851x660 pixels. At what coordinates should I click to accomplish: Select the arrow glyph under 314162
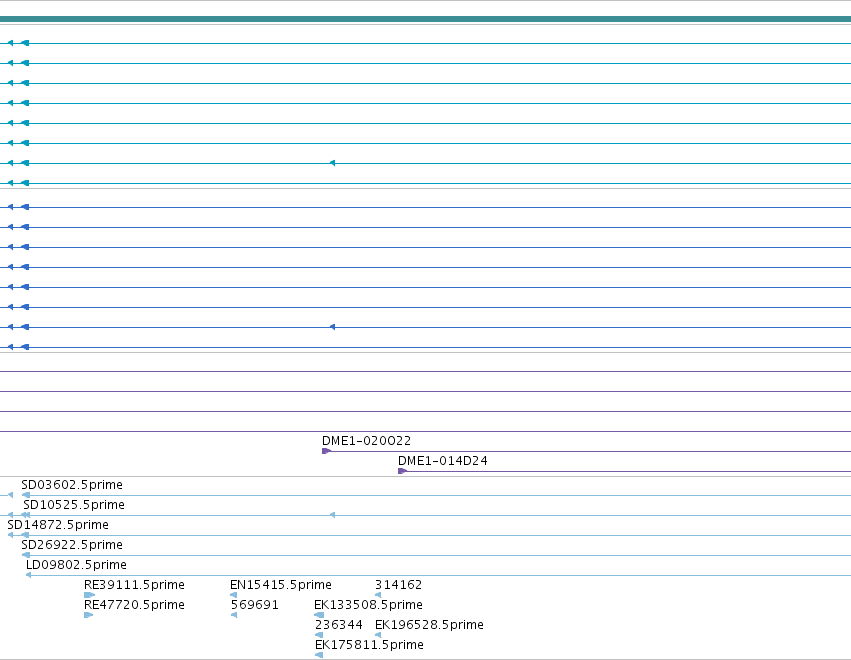click(x=378, y=595)
